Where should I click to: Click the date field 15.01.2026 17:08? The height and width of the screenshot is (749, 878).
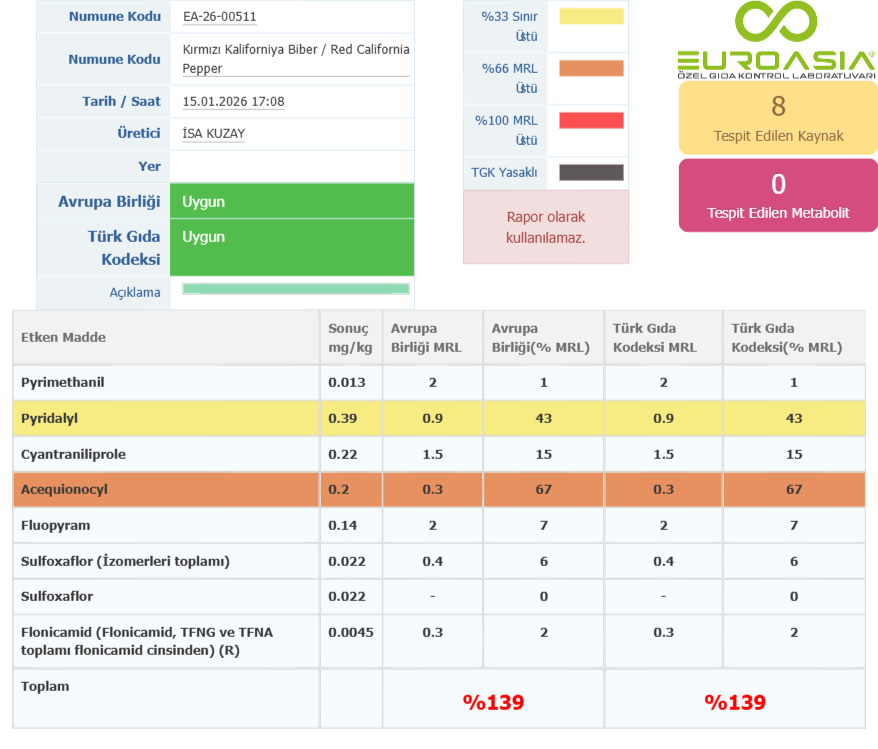(x=234, y=101)
